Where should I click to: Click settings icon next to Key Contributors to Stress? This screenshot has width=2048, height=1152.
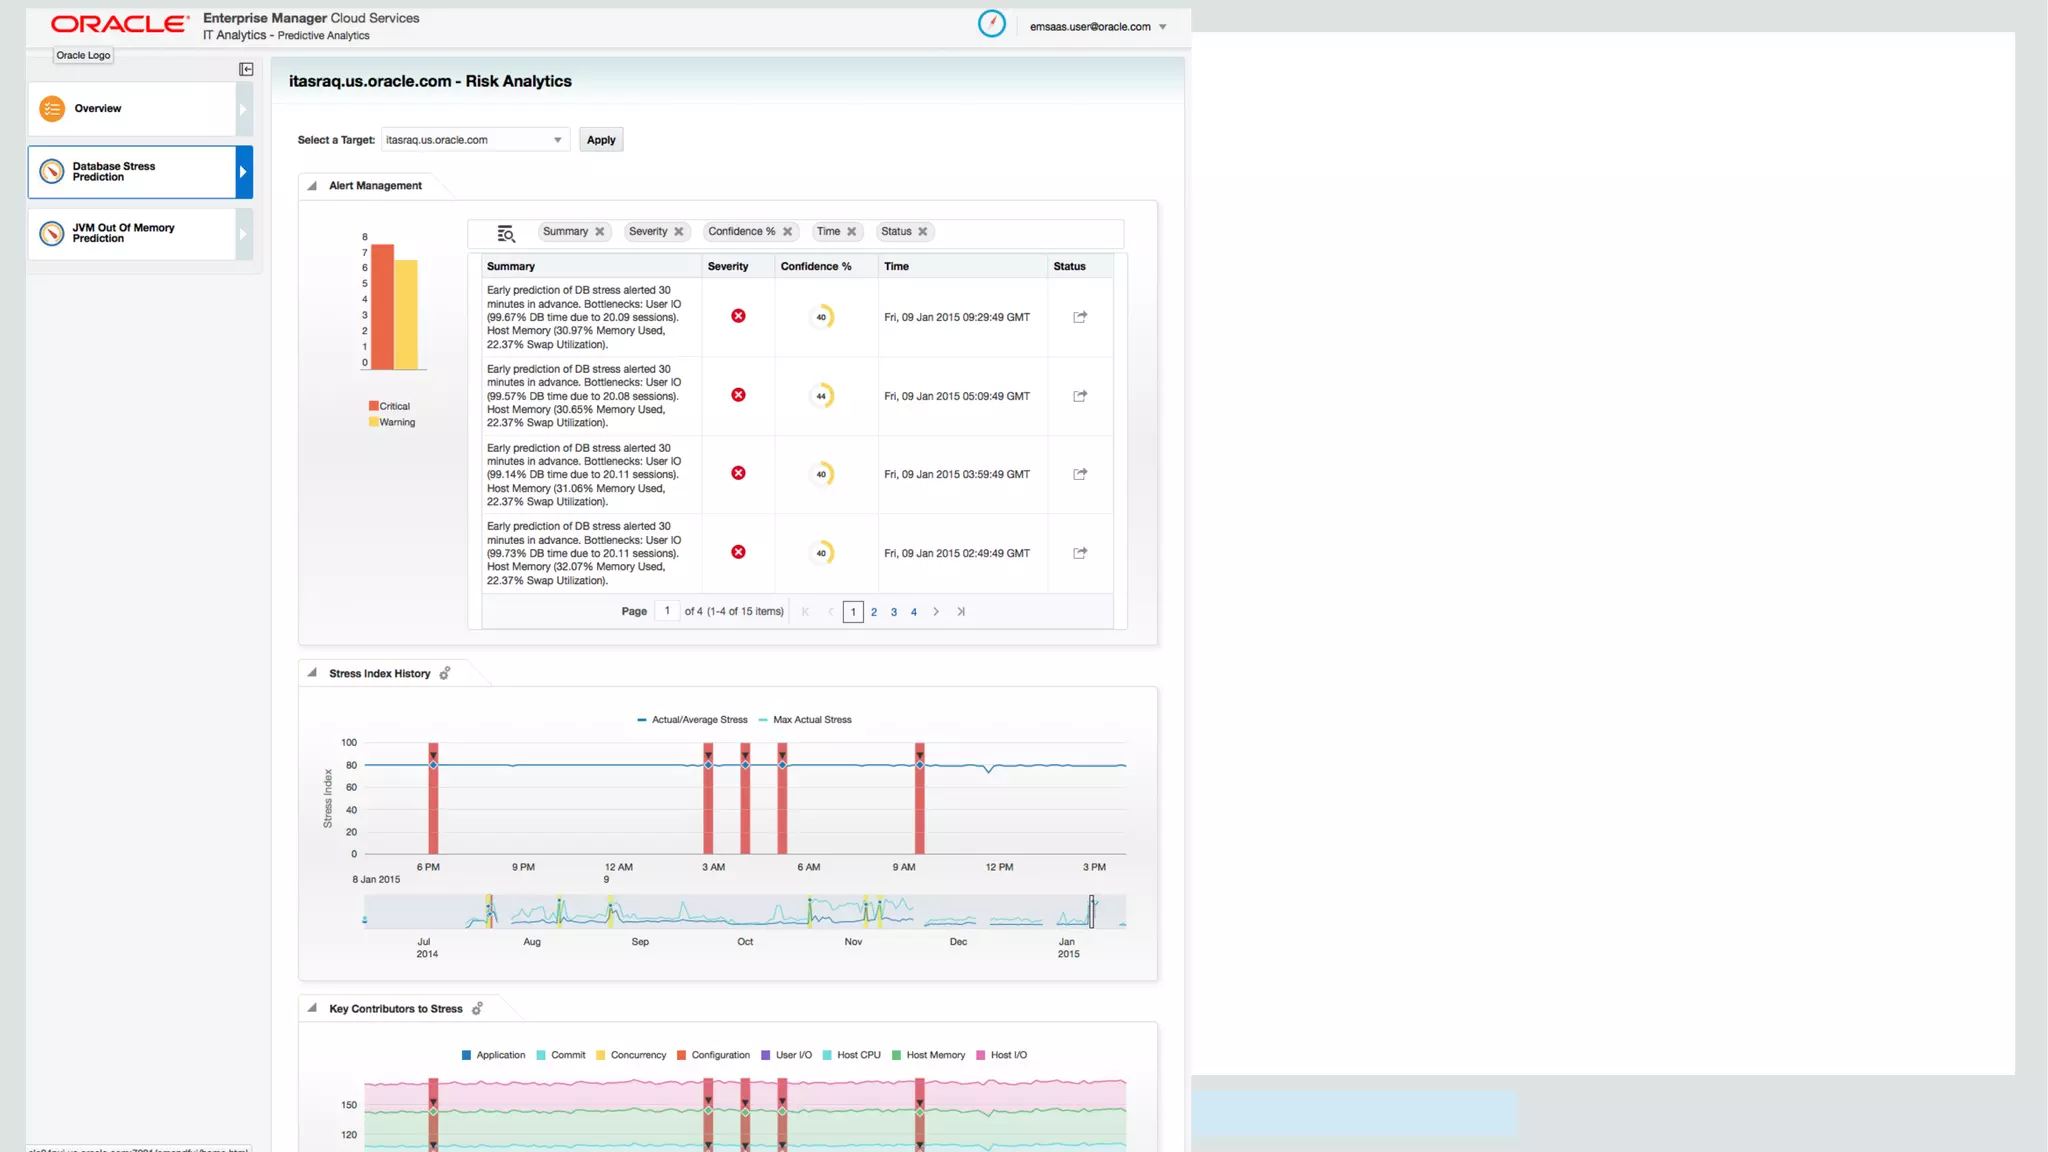coord(477,1008)
